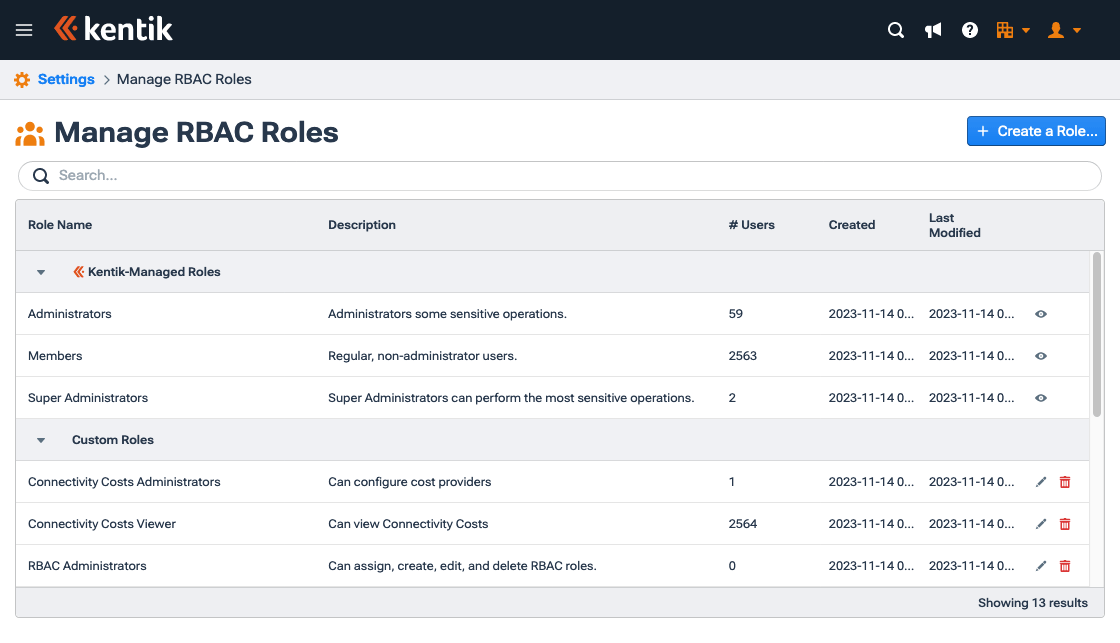View details of the Administrators role
The height and width of the screenshot is (643, 1120).
pos(1041,314)
